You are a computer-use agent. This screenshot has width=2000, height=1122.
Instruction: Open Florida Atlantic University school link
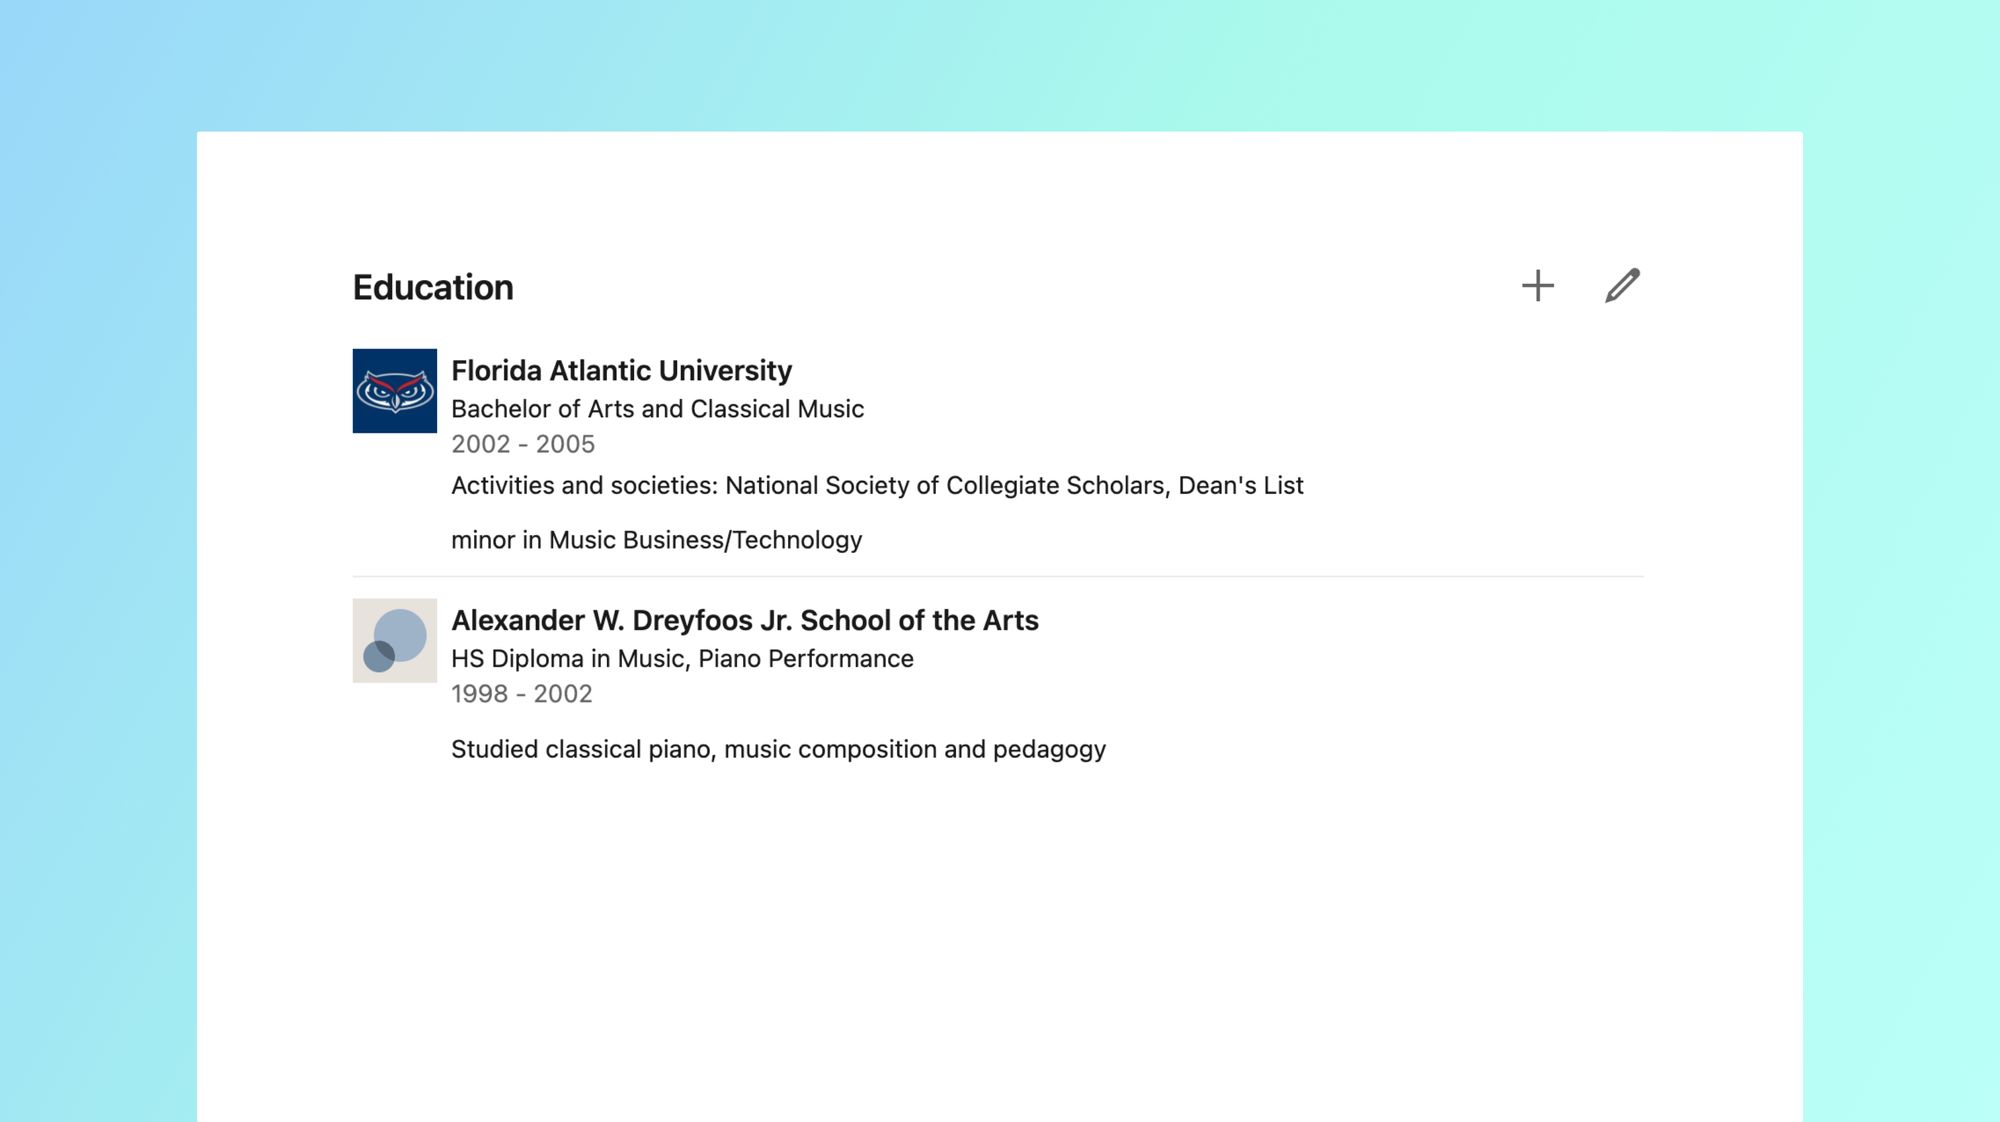(x=621, y=371)
